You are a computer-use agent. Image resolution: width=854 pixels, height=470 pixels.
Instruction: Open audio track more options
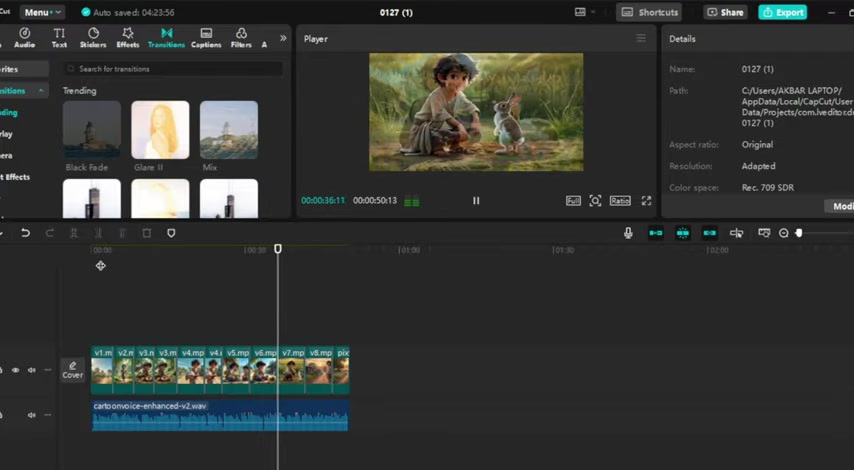[48, 415]
